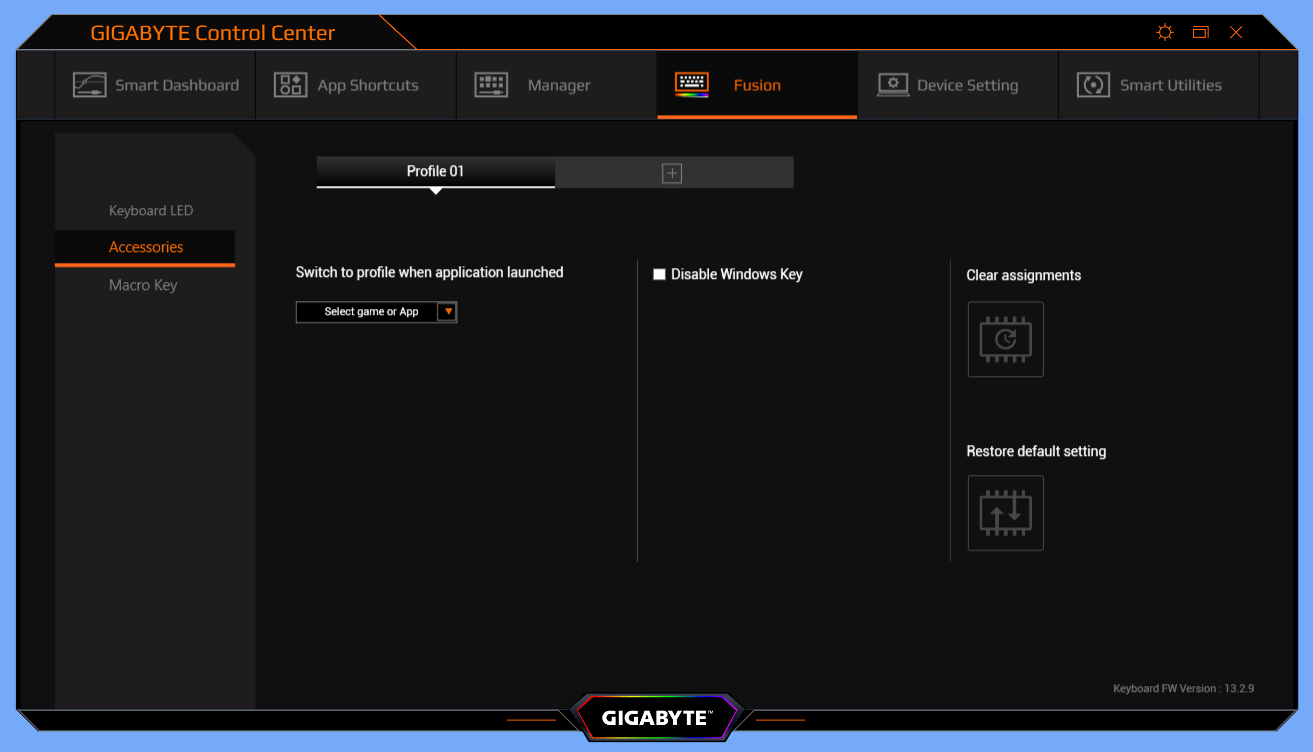Click the Manager keyboard icon

tap(491, 85)
